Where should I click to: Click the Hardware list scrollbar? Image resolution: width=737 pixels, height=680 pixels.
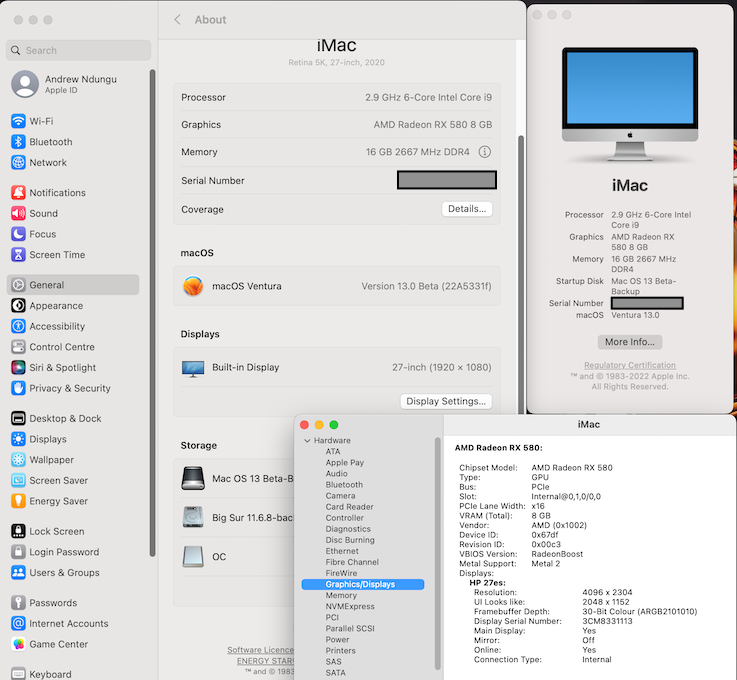[438, 554]
